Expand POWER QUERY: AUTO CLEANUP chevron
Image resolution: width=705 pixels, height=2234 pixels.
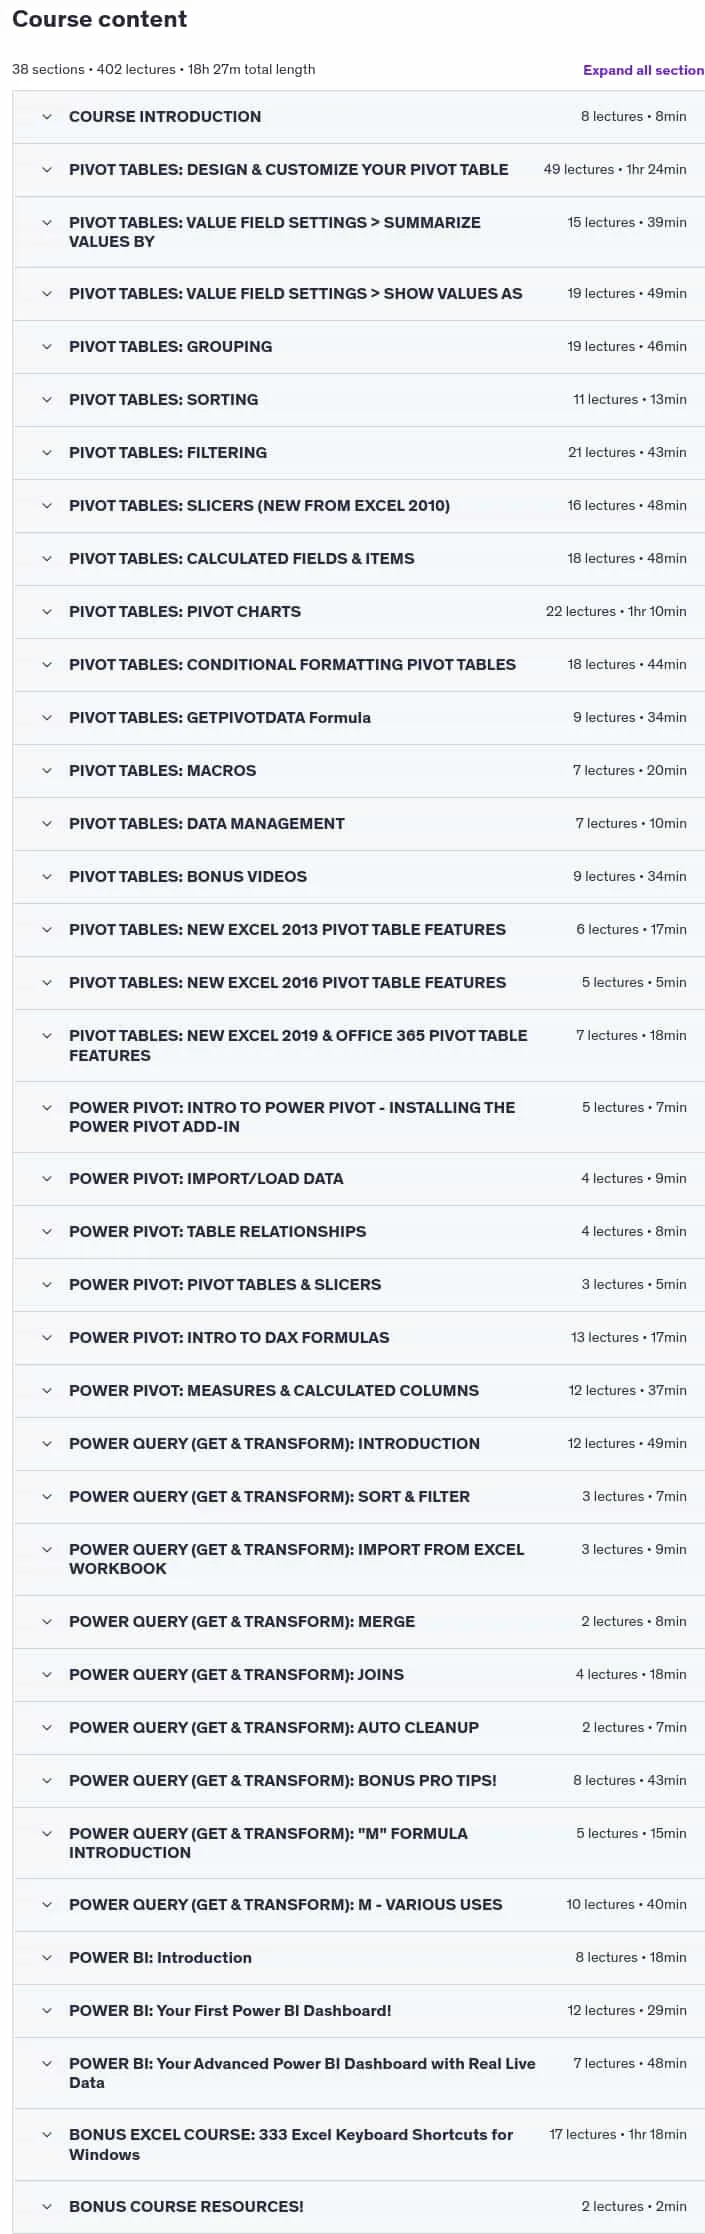[x=47, y=1728]
